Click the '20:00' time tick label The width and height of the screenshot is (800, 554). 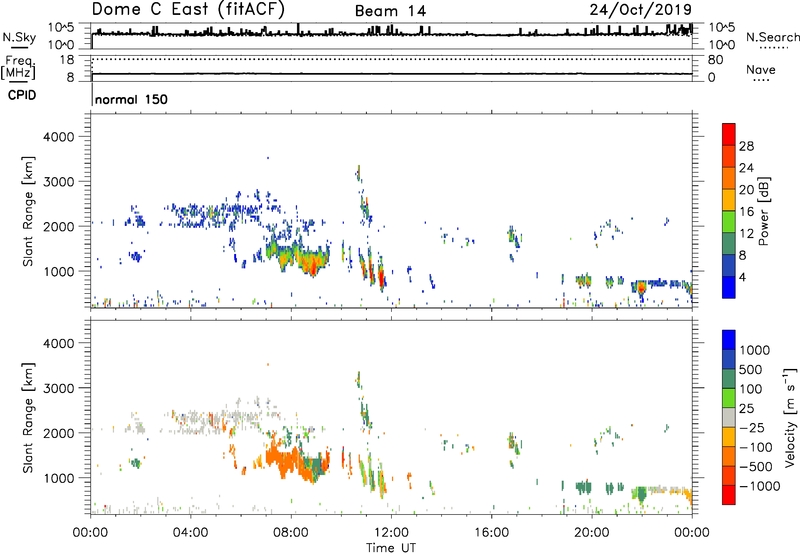coord(592,533)
